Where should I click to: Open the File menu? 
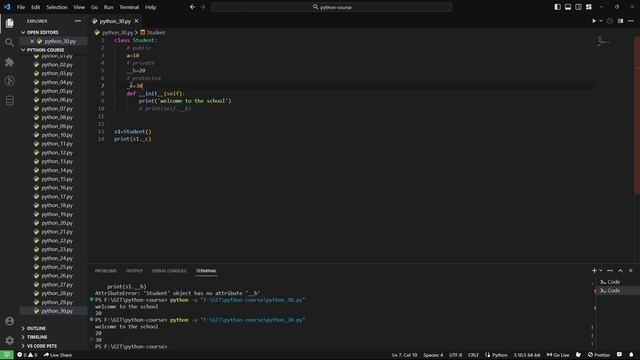(x=21, y=7)
